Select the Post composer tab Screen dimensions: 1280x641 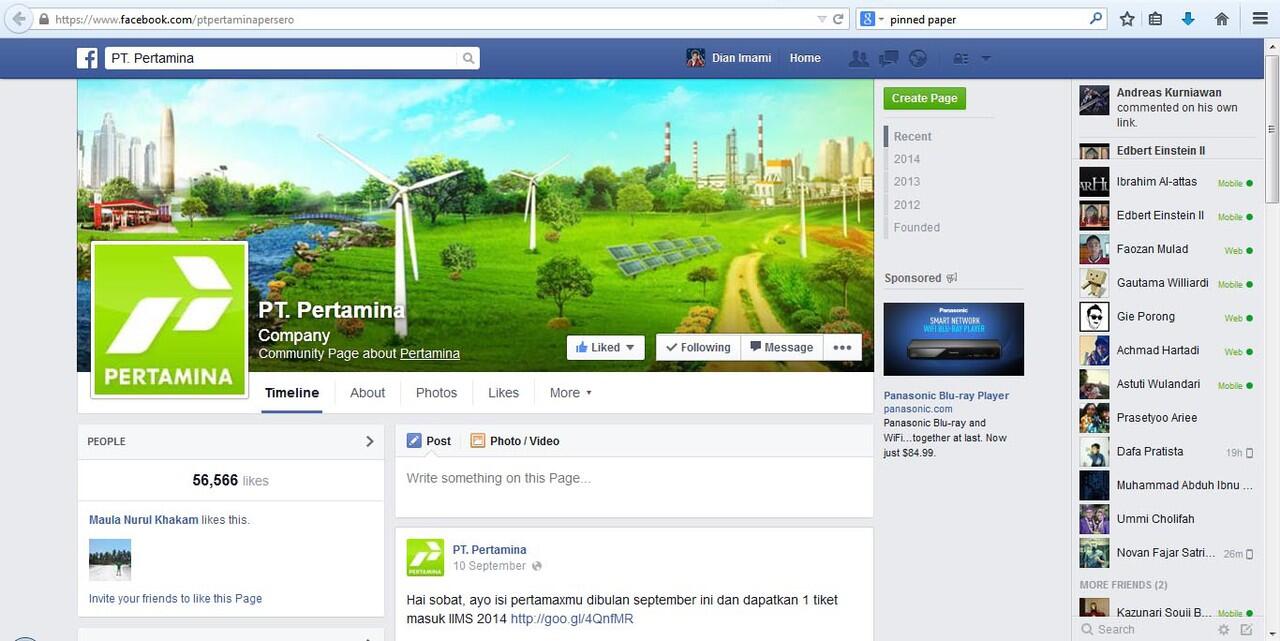pos(428,441)
